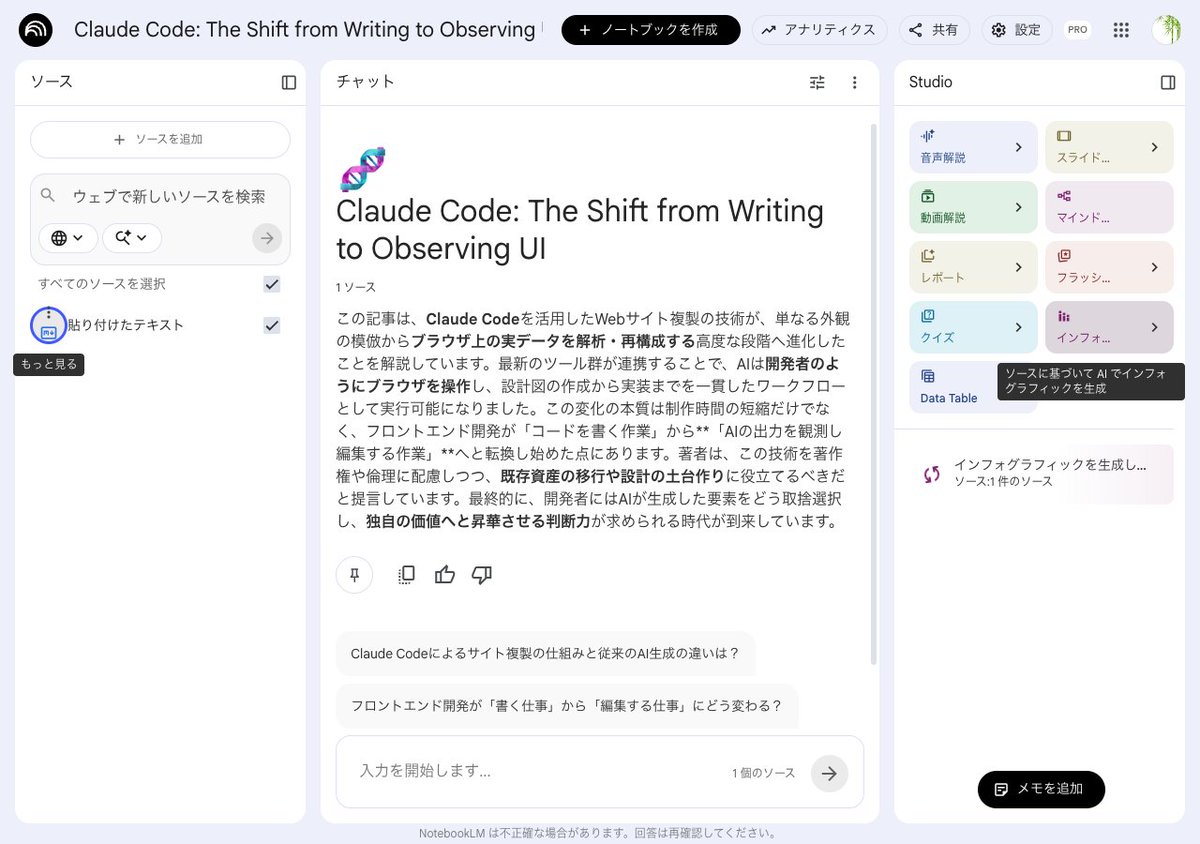Click the 共有 share button

(933, 30)
